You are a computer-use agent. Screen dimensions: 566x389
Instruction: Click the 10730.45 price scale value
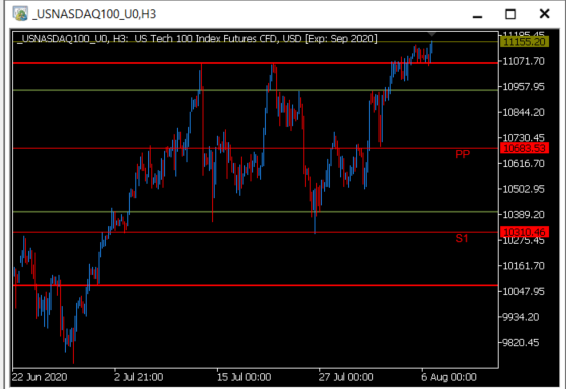[x=523, y=138]
